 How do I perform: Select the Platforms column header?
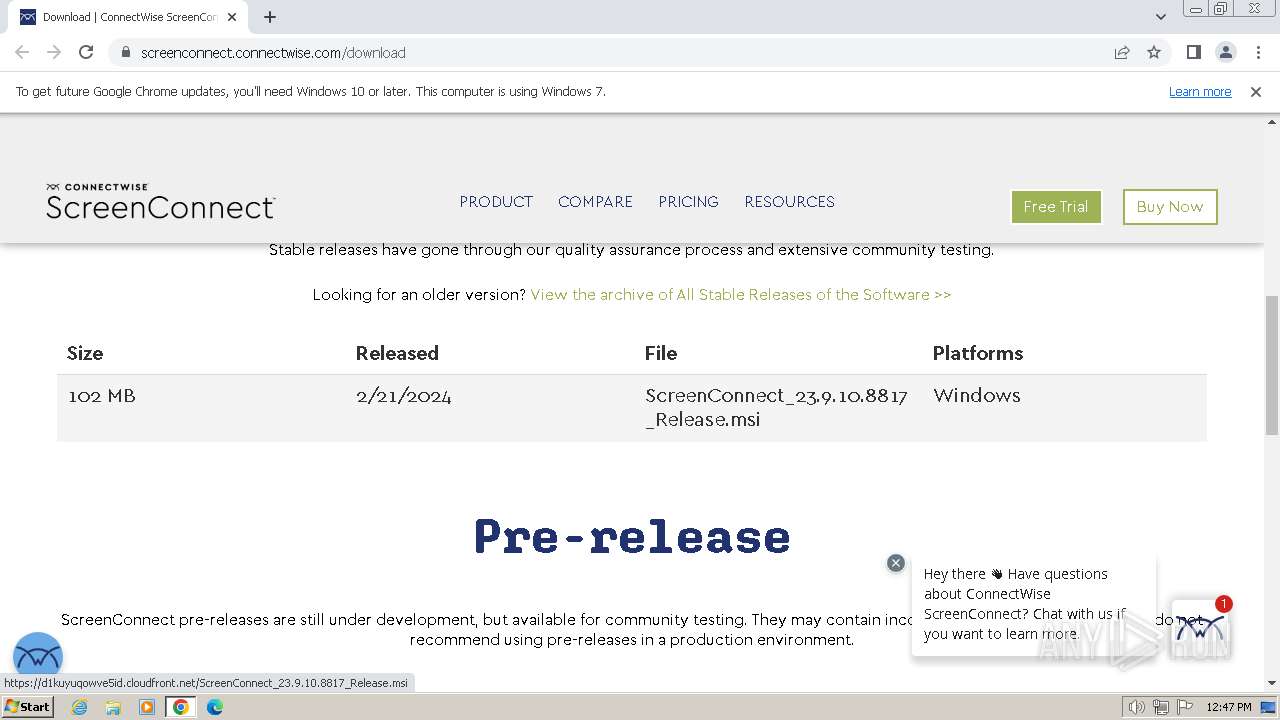click(x=978, y=353)
